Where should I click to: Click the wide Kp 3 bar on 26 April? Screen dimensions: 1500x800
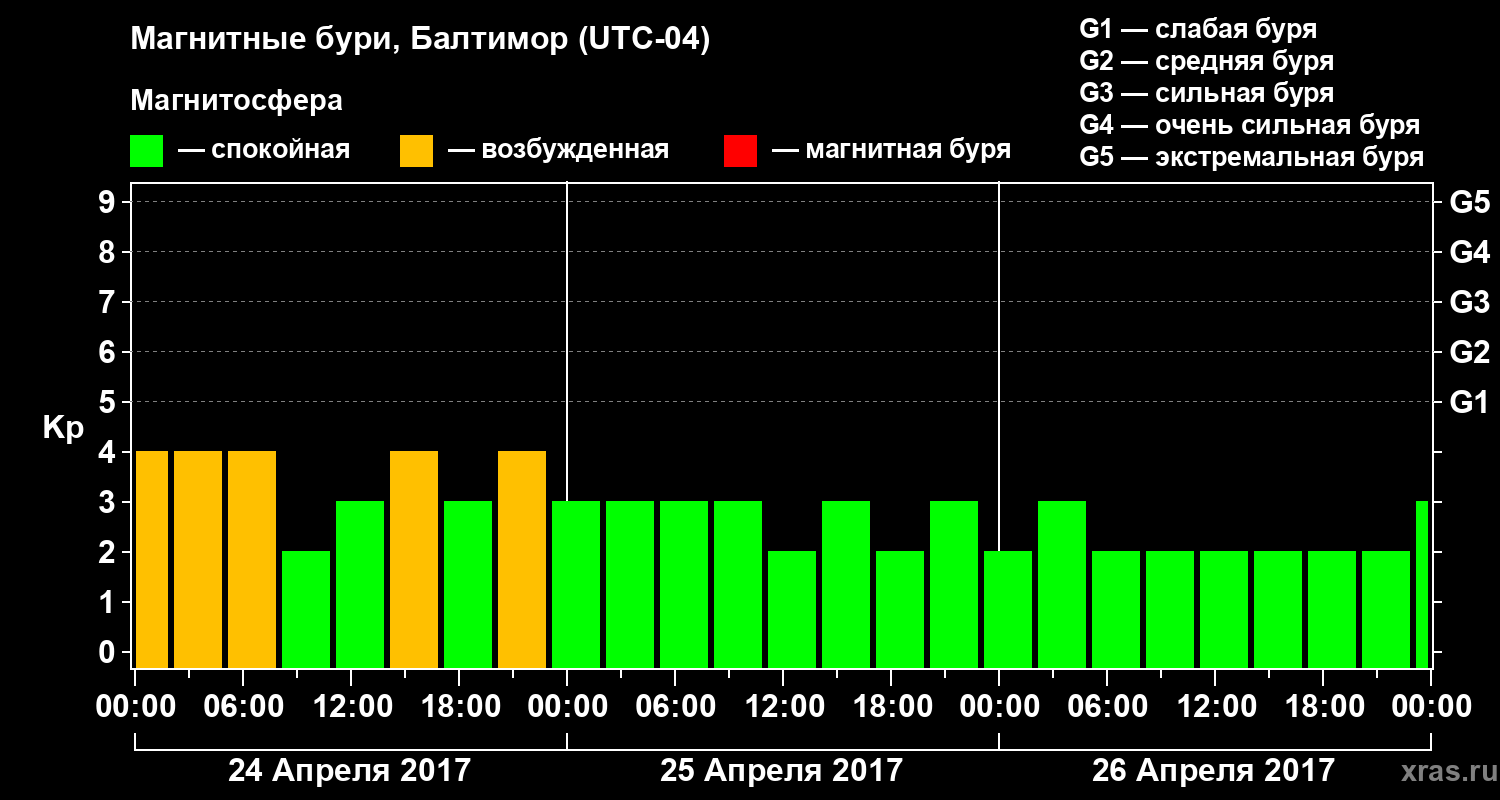(x=1062, y=585)
